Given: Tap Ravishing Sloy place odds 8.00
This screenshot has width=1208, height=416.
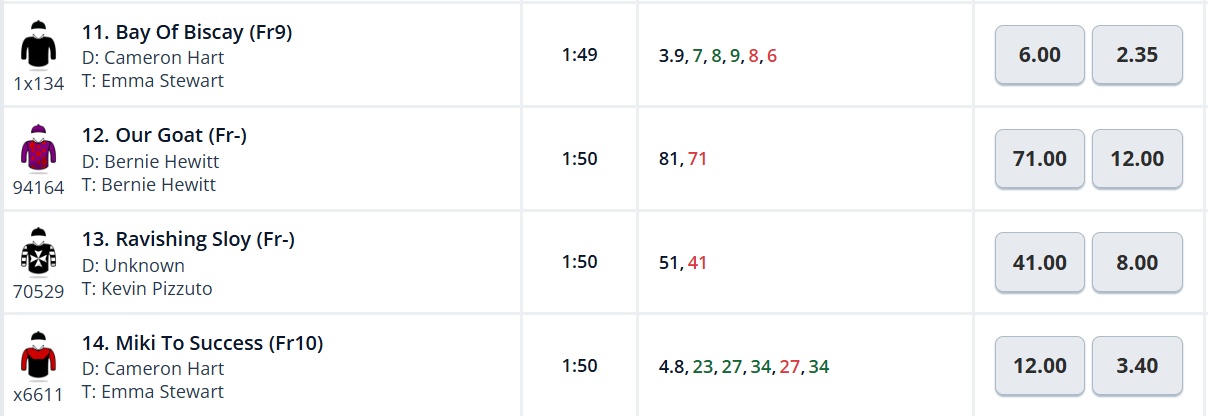Looking at the screenshot, I should [1137, 263].
